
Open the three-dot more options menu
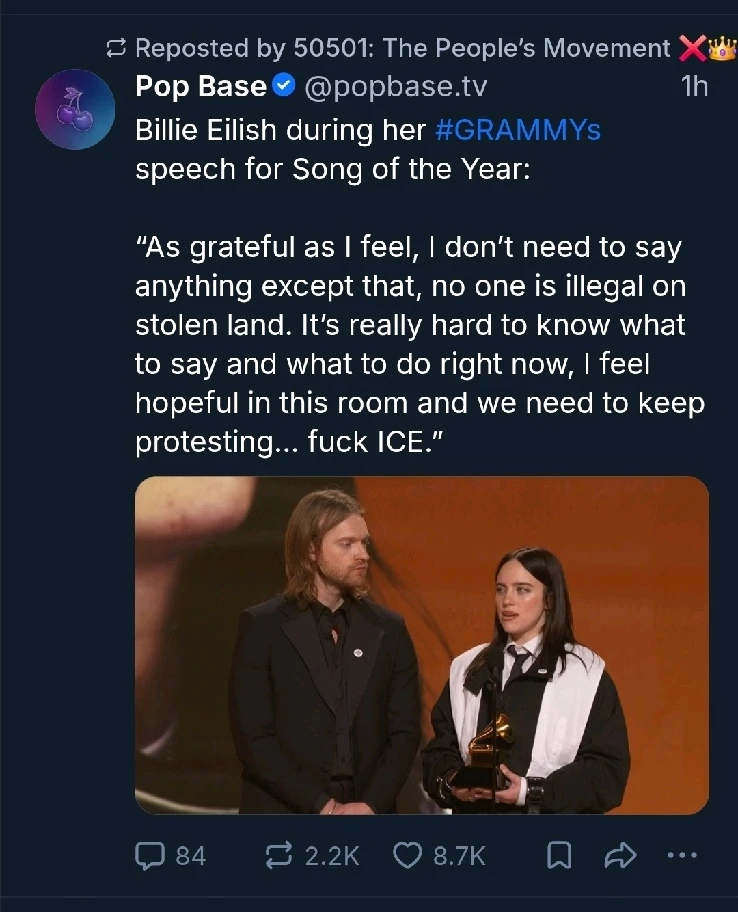click(682, 856)
